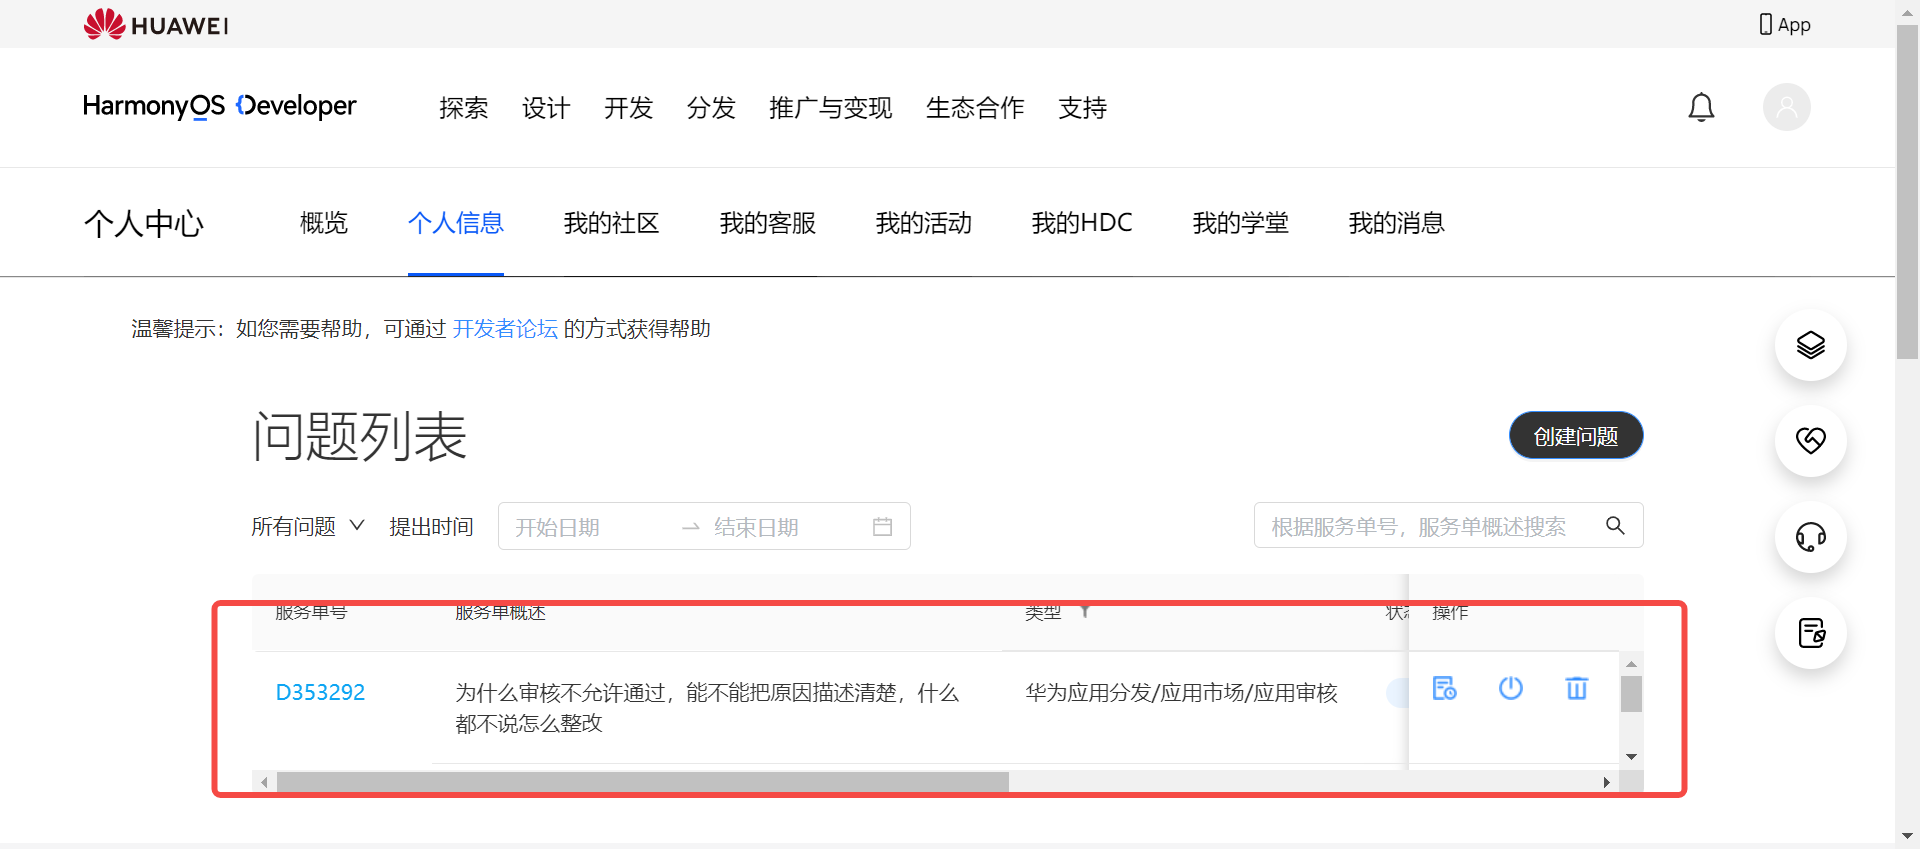Open the 分发 menu
The width and height of the screenshot is (1920, 849).
coord(711,108)
